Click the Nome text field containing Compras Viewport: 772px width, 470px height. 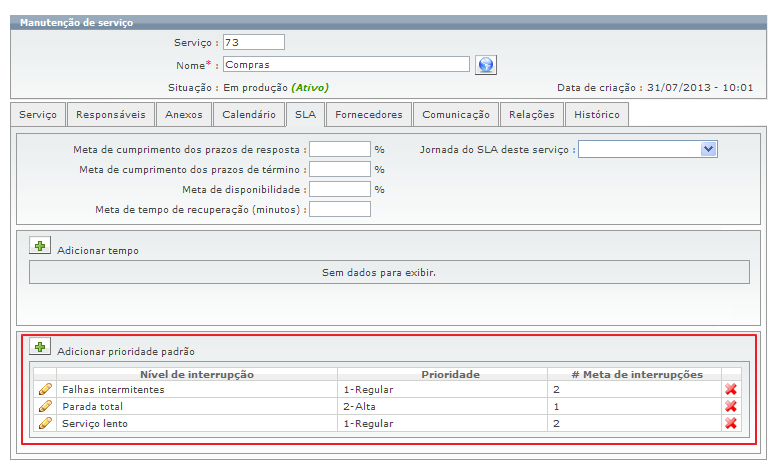point(345,65)
